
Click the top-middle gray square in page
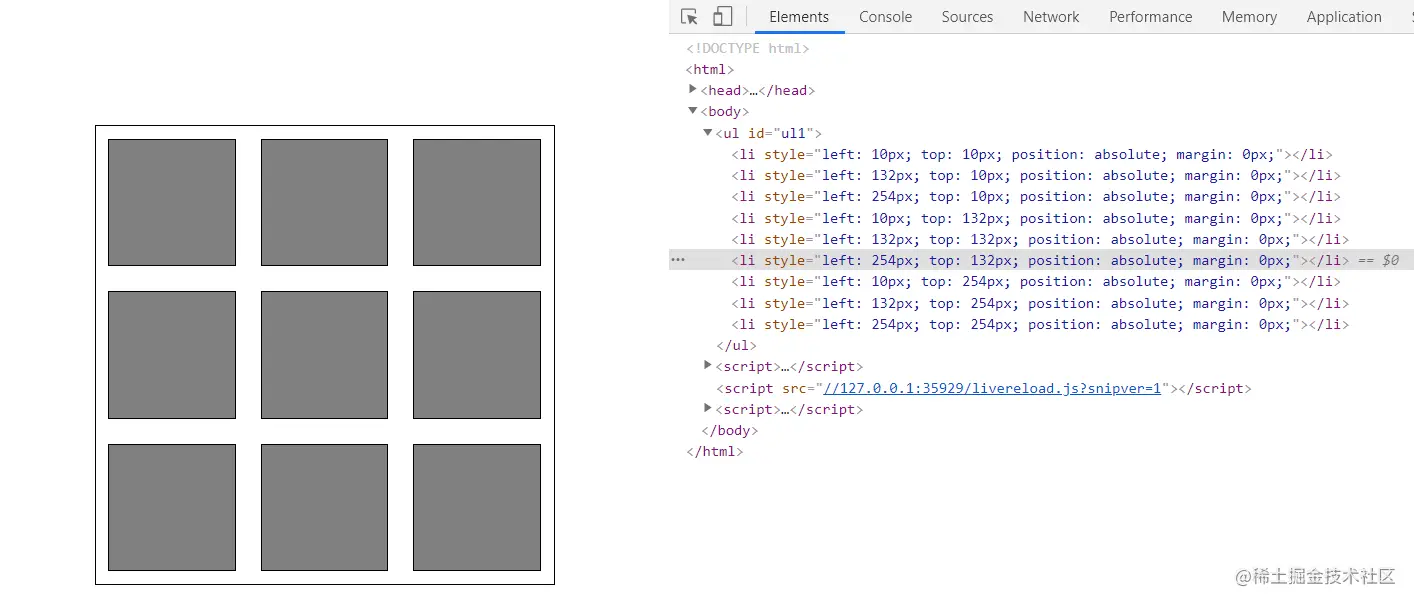(x=324, y=202)
